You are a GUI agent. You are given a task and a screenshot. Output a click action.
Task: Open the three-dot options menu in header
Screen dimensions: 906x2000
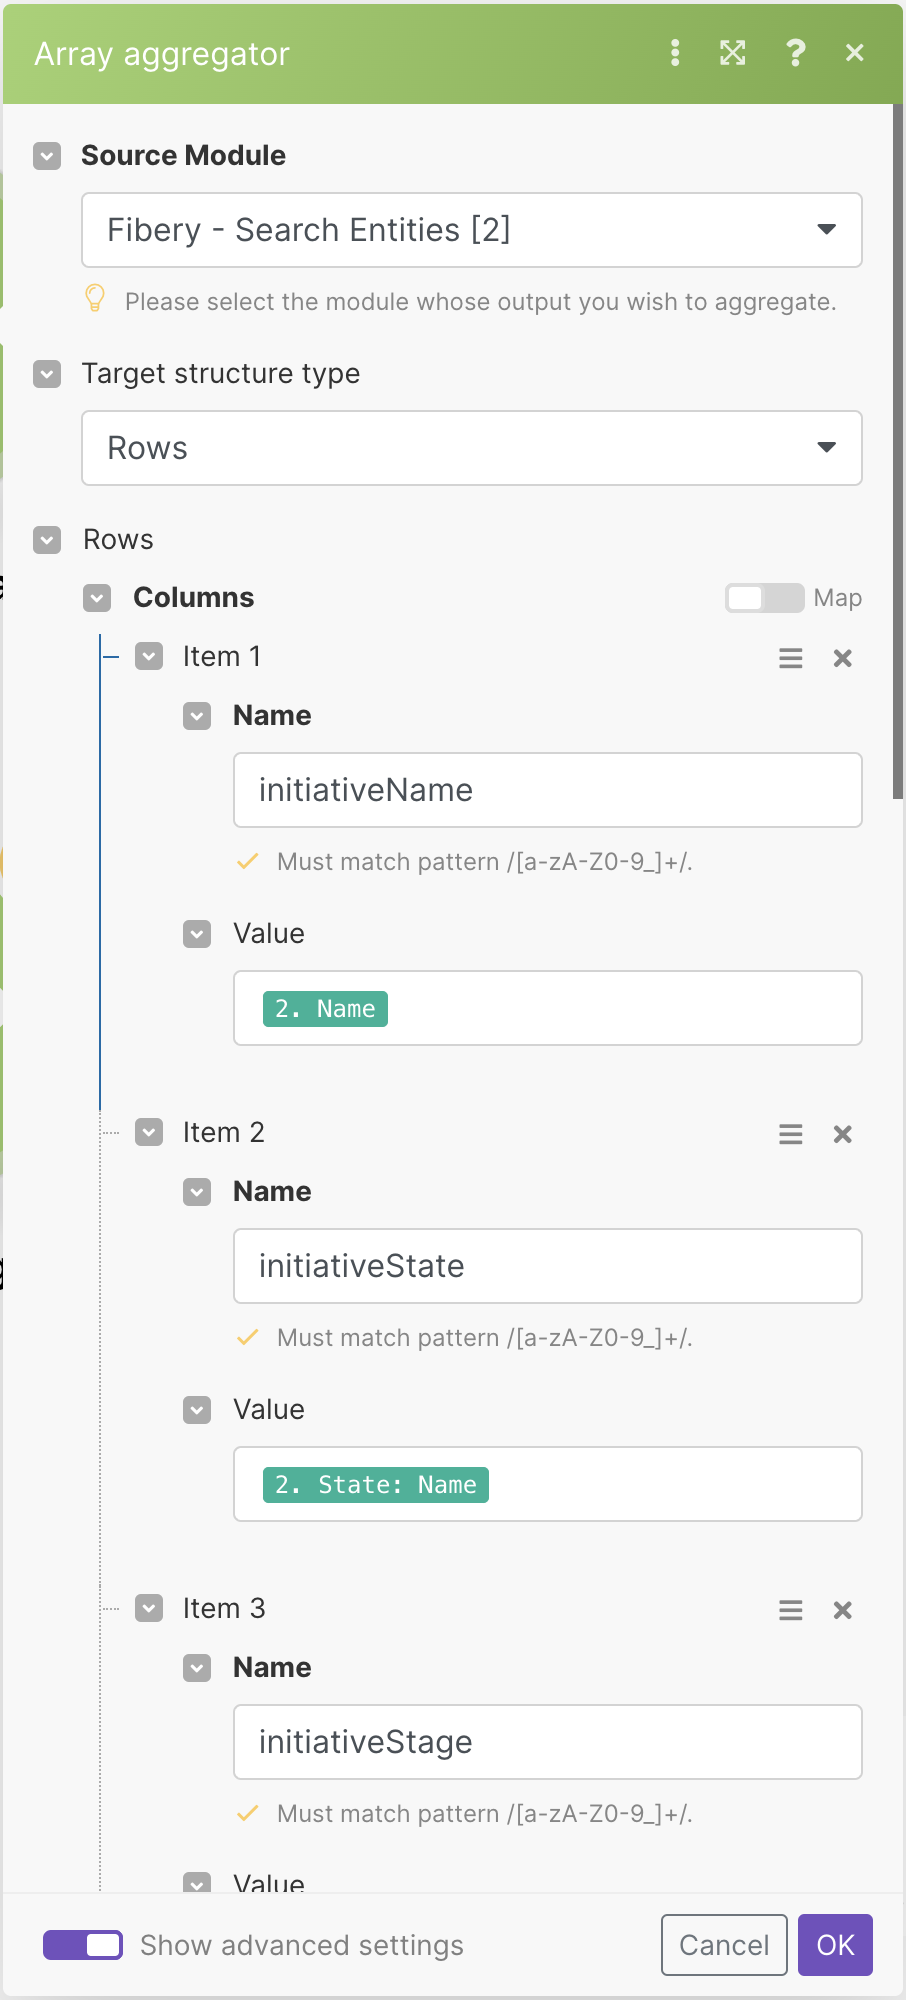coord(675,53)
